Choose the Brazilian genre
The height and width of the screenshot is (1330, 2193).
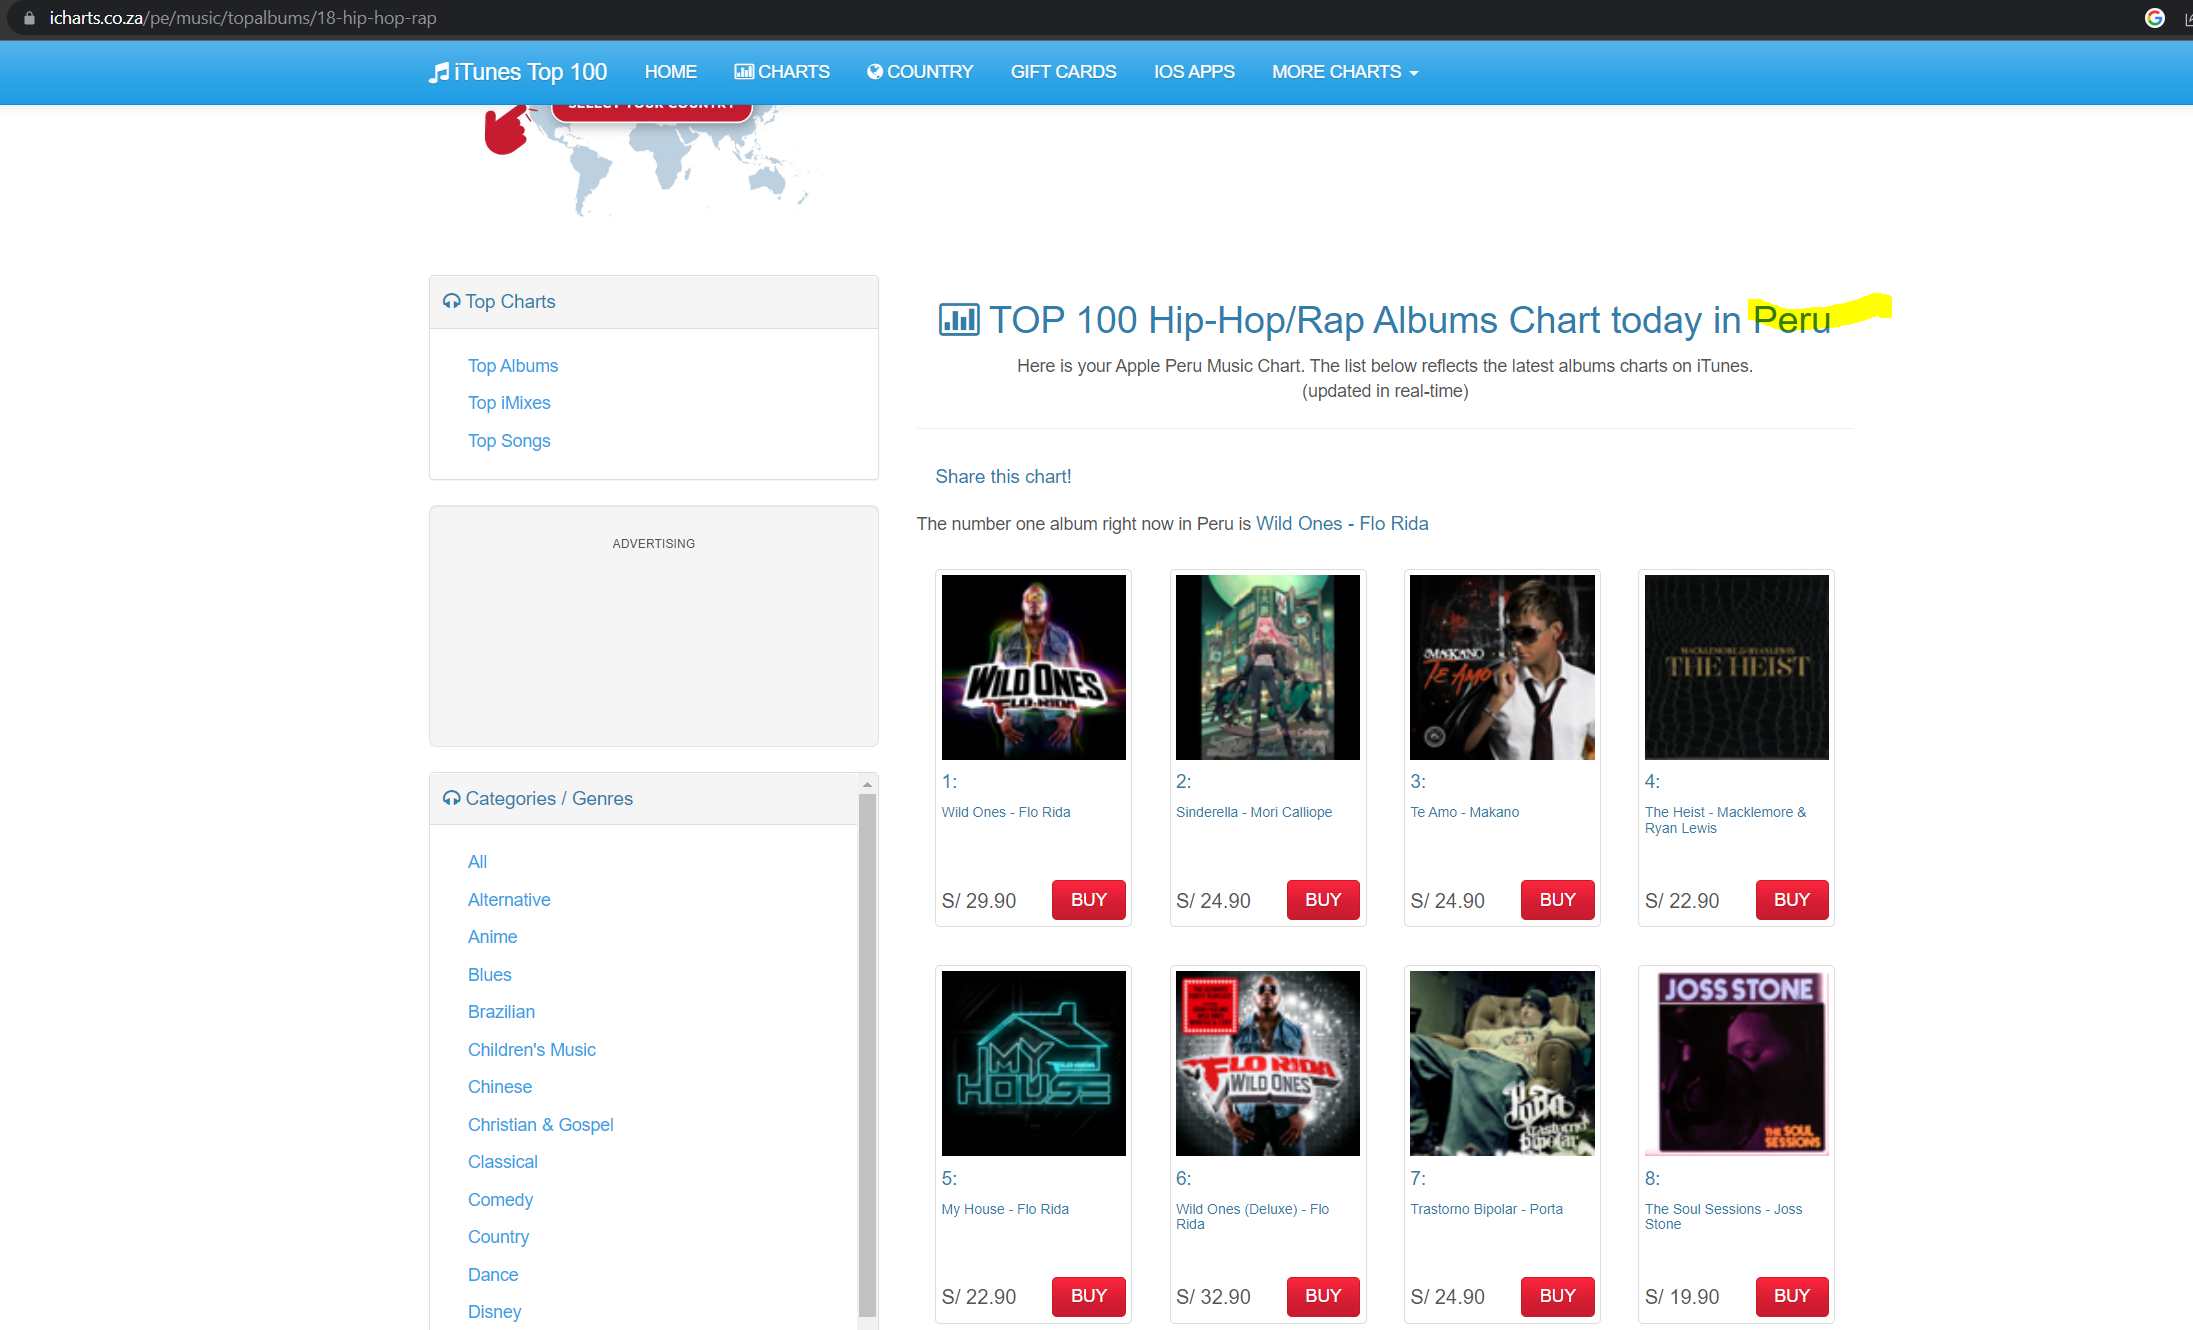tap(501, 1012)
